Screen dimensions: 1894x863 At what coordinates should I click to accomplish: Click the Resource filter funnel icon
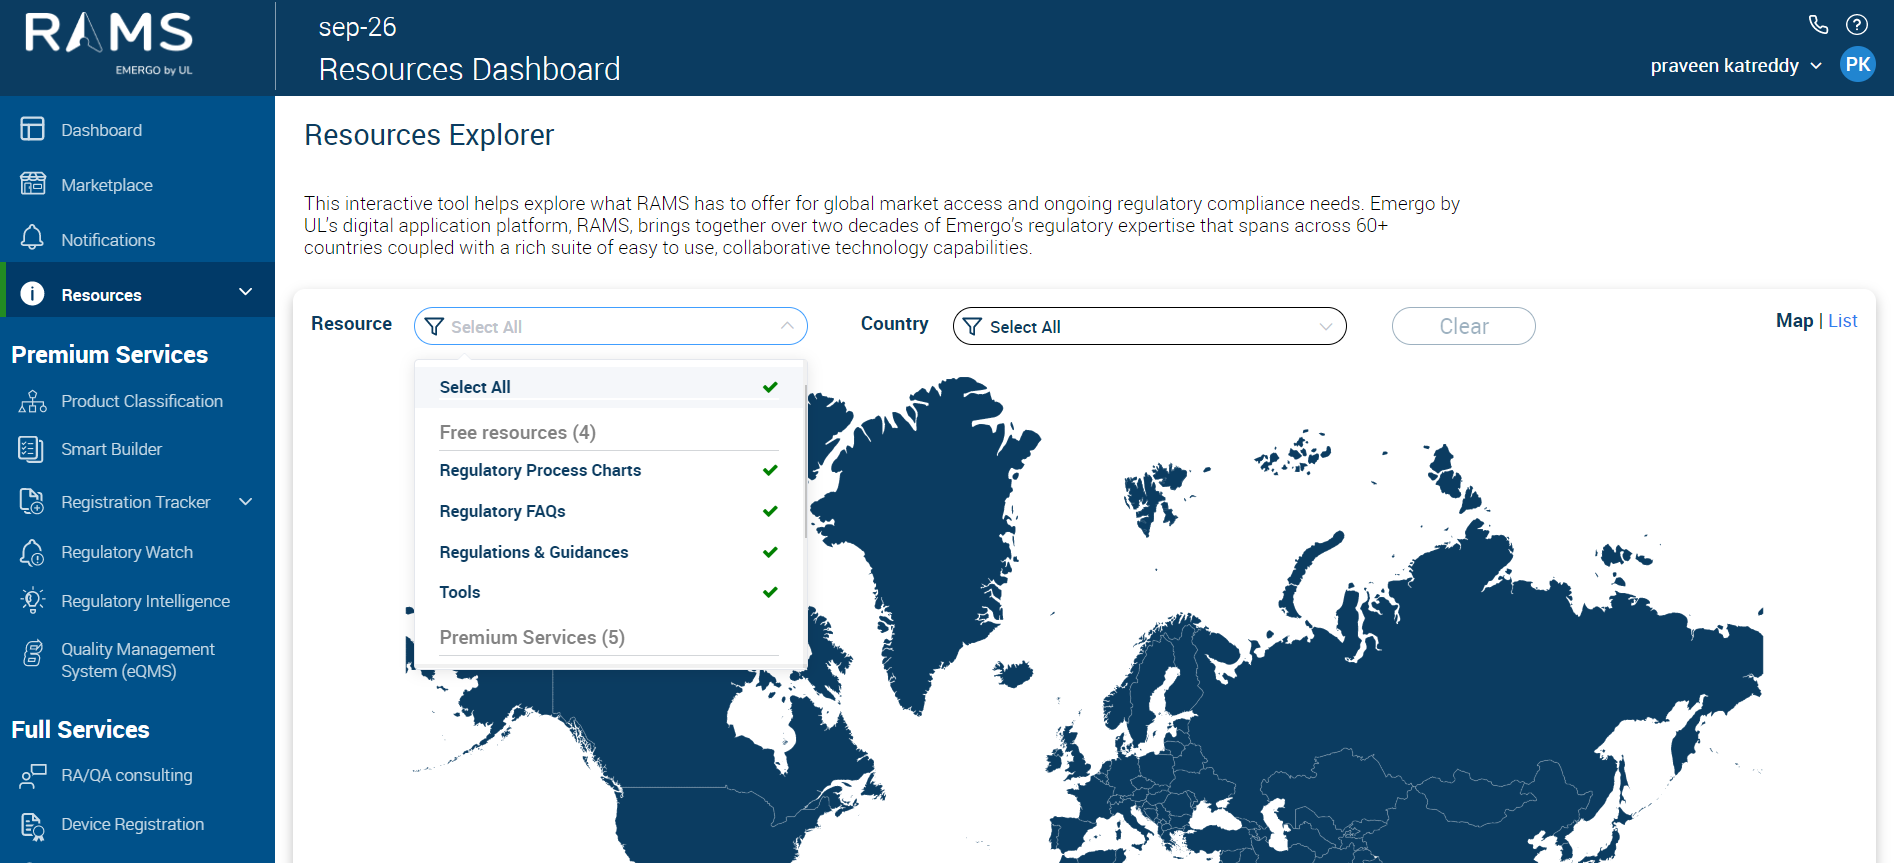coord(434,327)
